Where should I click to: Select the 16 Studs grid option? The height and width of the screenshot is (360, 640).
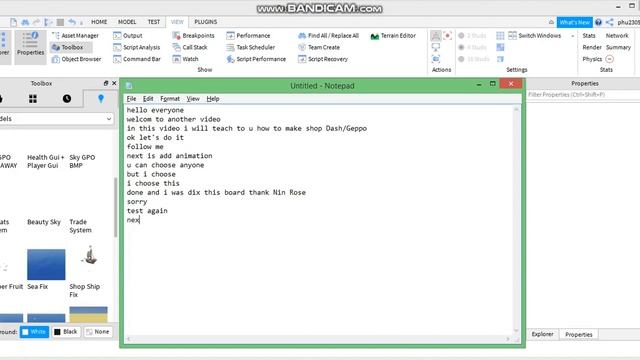pyautogui.click(x=473, y=59)
